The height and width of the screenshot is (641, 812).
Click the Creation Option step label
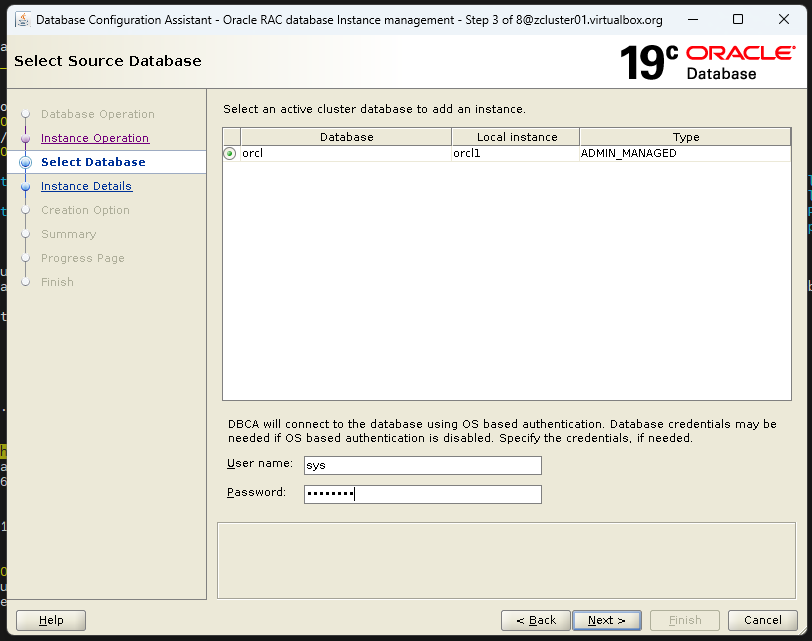pyautogui.click(x=85, y=210)
